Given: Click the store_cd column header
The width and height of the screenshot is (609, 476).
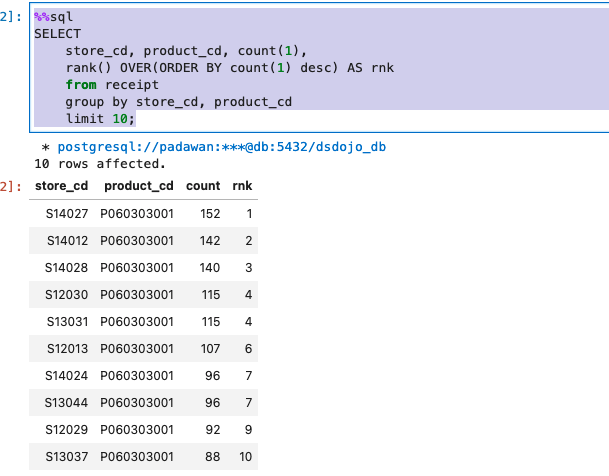Looking at the screenshot, I should [x=61, y=186].
